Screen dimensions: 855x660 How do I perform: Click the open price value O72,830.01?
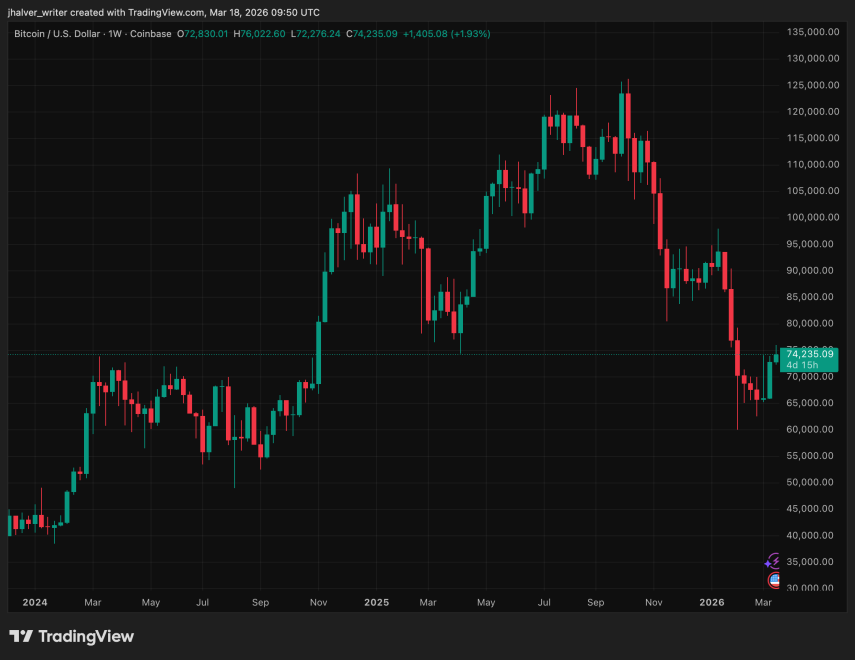203,34
